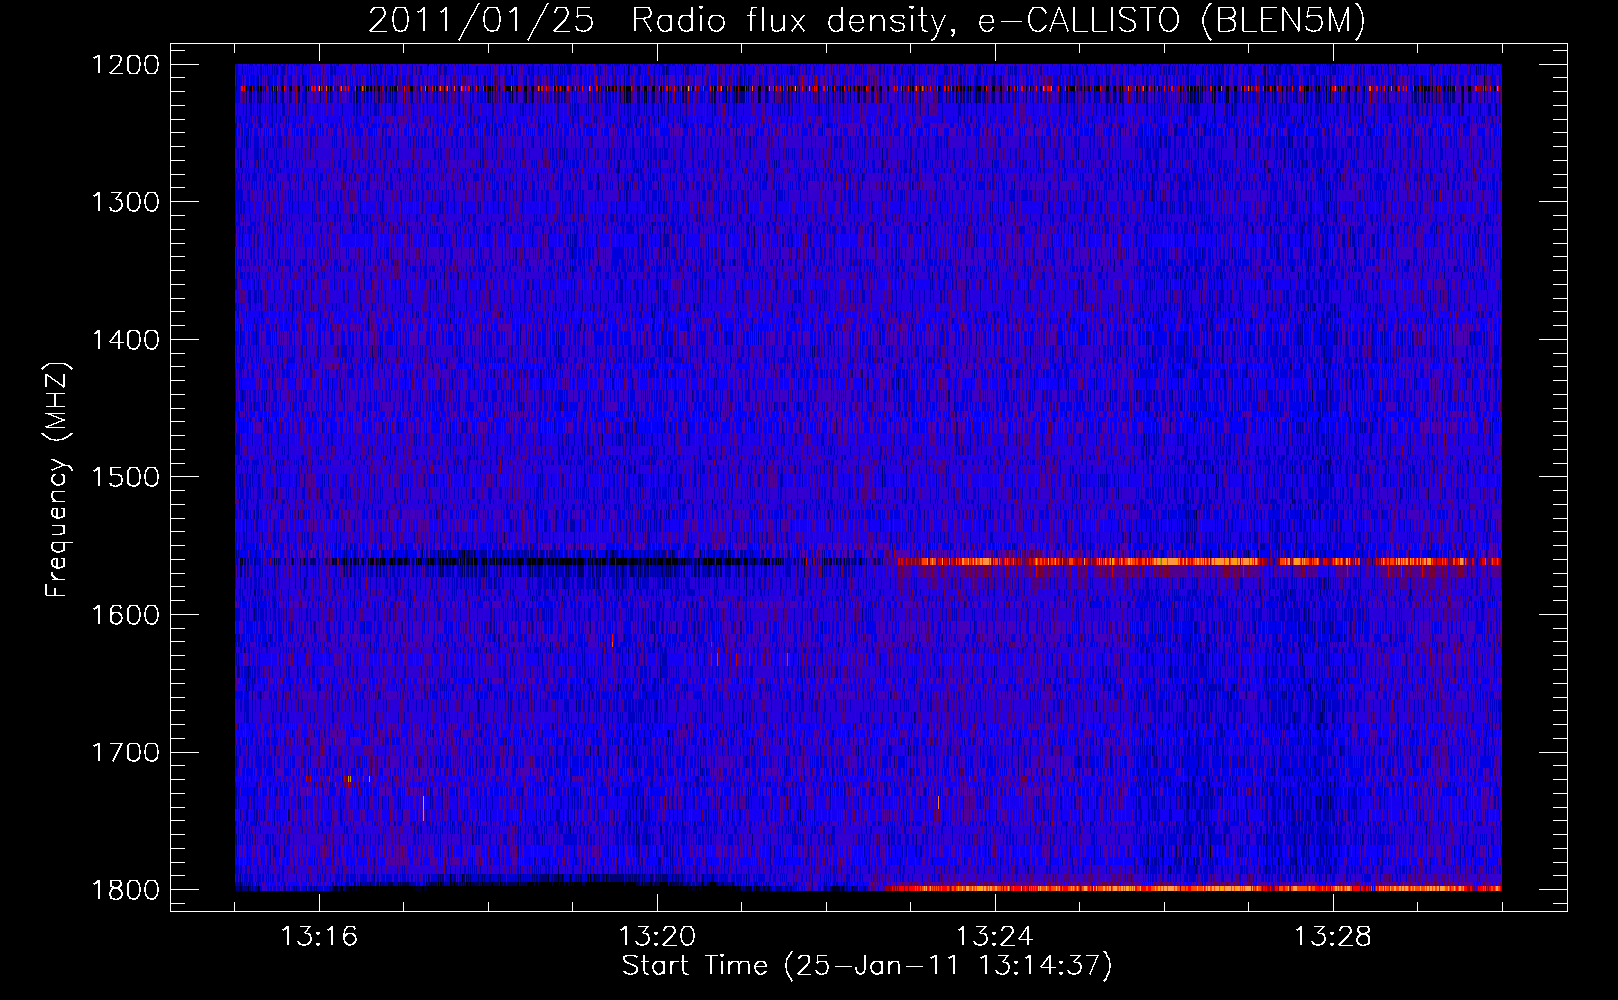This screenshot has width=1618, height=1000.
Task: Click the bright orange emission band near 1560 MHz
Action: (x=1198, y=562)
